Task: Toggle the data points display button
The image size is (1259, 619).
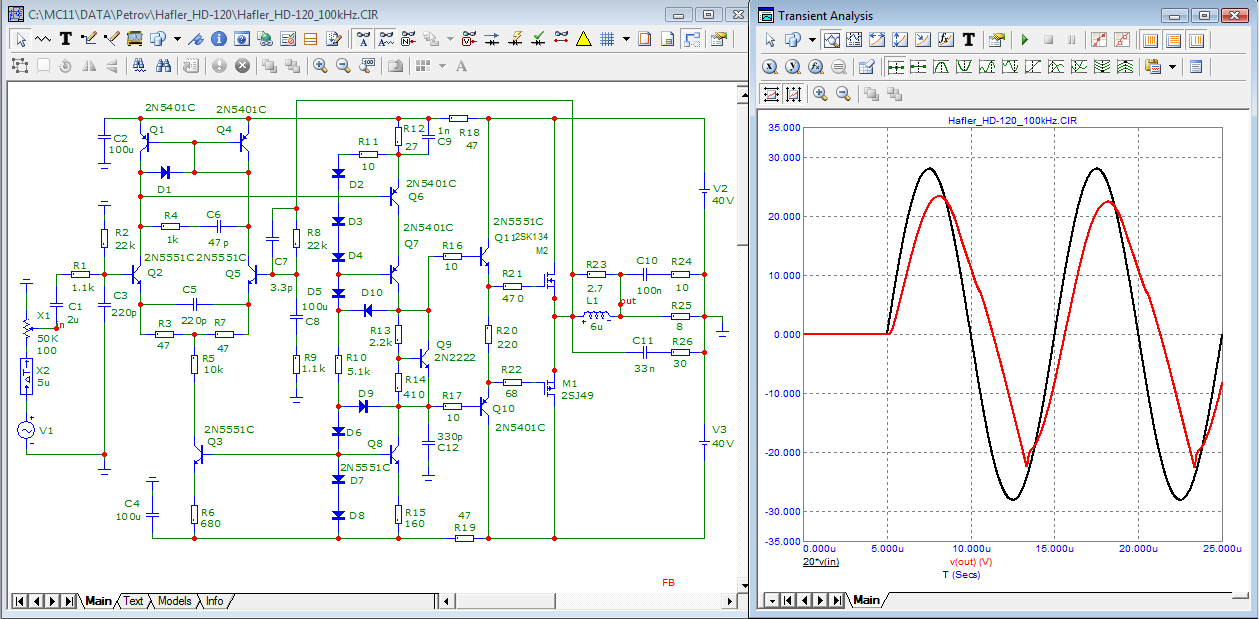Action: click(x=1099, y=40)
